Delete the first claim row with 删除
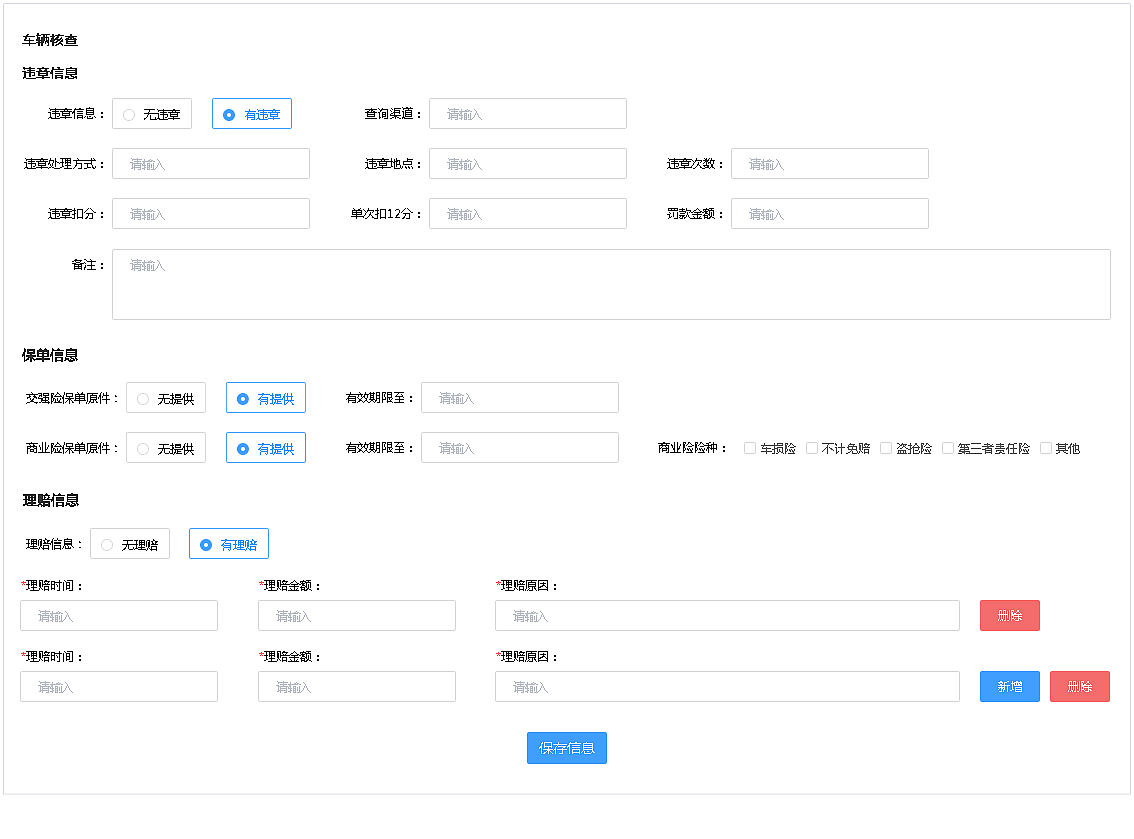The image size is (1134, 839). [1010, 616]
